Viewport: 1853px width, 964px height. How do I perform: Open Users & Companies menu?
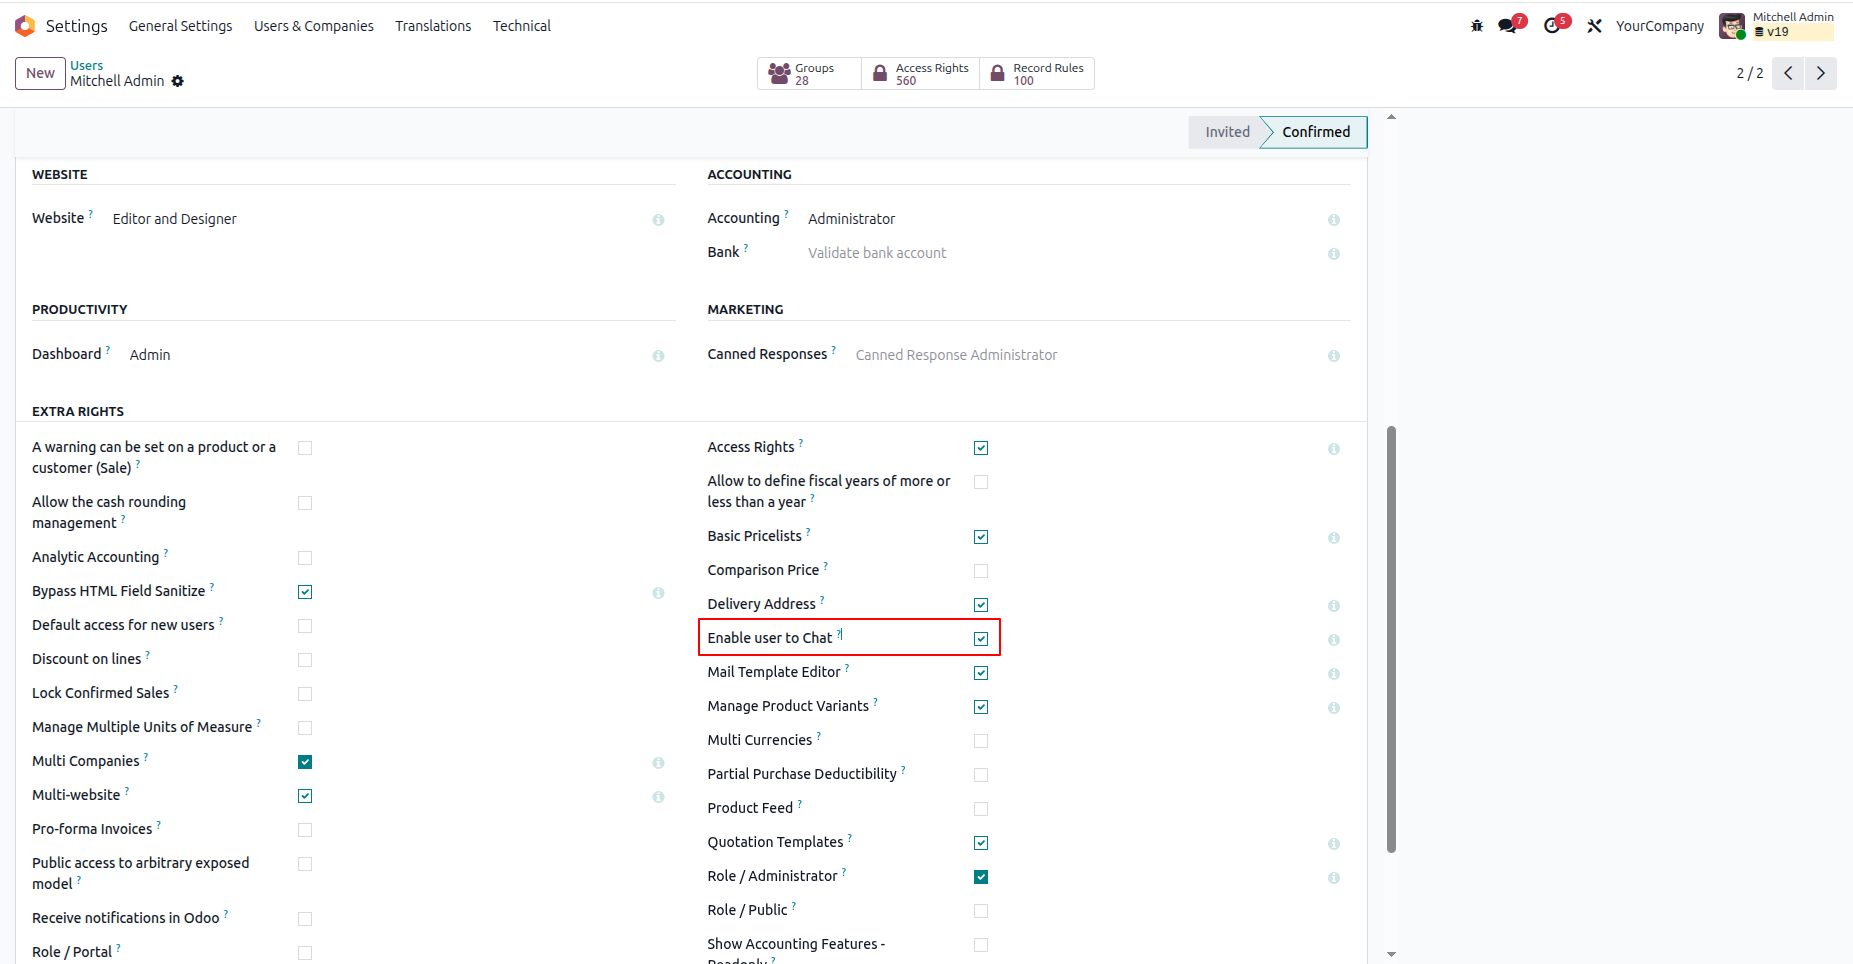point(314,26)
